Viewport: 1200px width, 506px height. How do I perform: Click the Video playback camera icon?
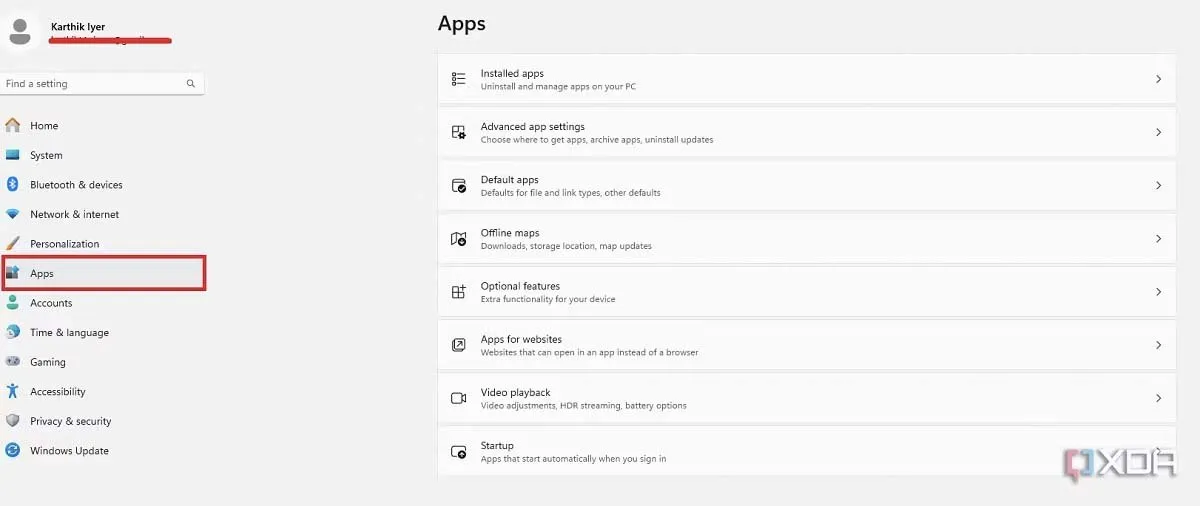pos(459,398)
